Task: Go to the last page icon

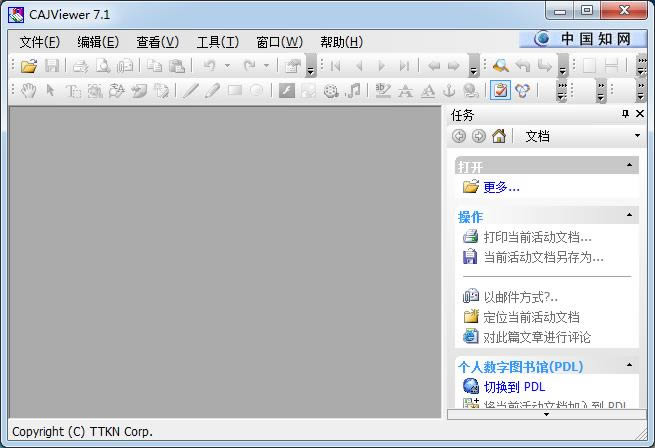Action: (x=404, y=66)
